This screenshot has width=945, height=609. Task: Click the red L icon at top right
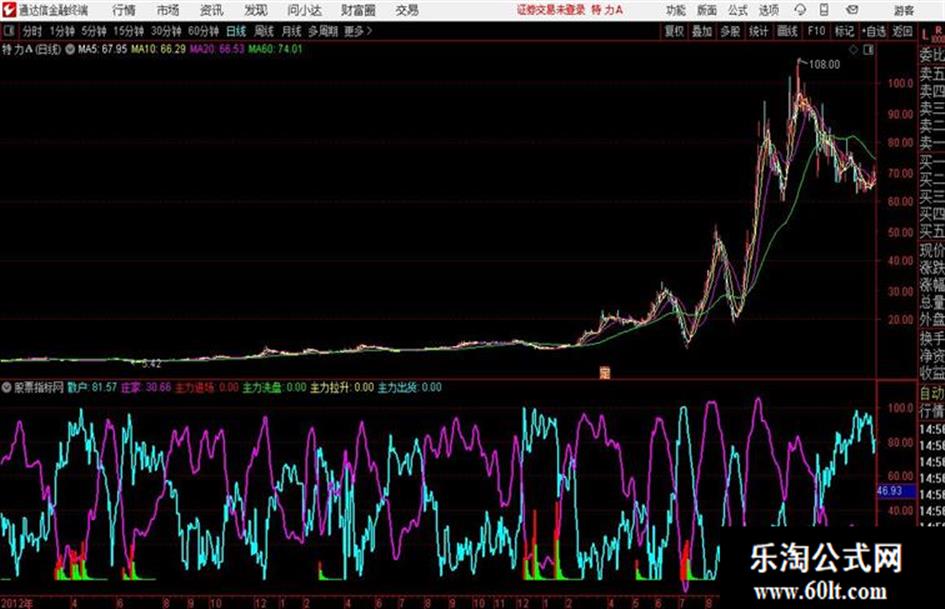tap(925, 34)
